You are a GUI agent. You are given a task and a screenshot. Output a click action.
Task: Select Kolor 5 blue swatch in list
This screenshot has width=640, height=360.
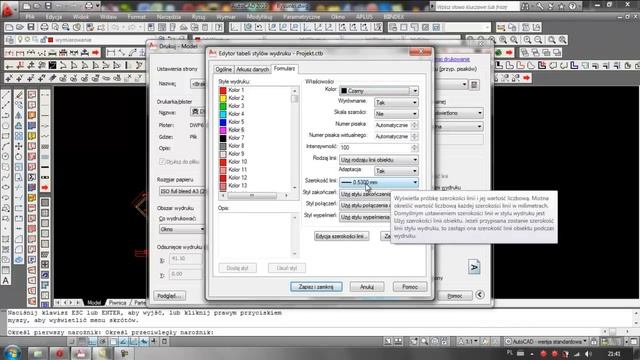click(223, 122)
